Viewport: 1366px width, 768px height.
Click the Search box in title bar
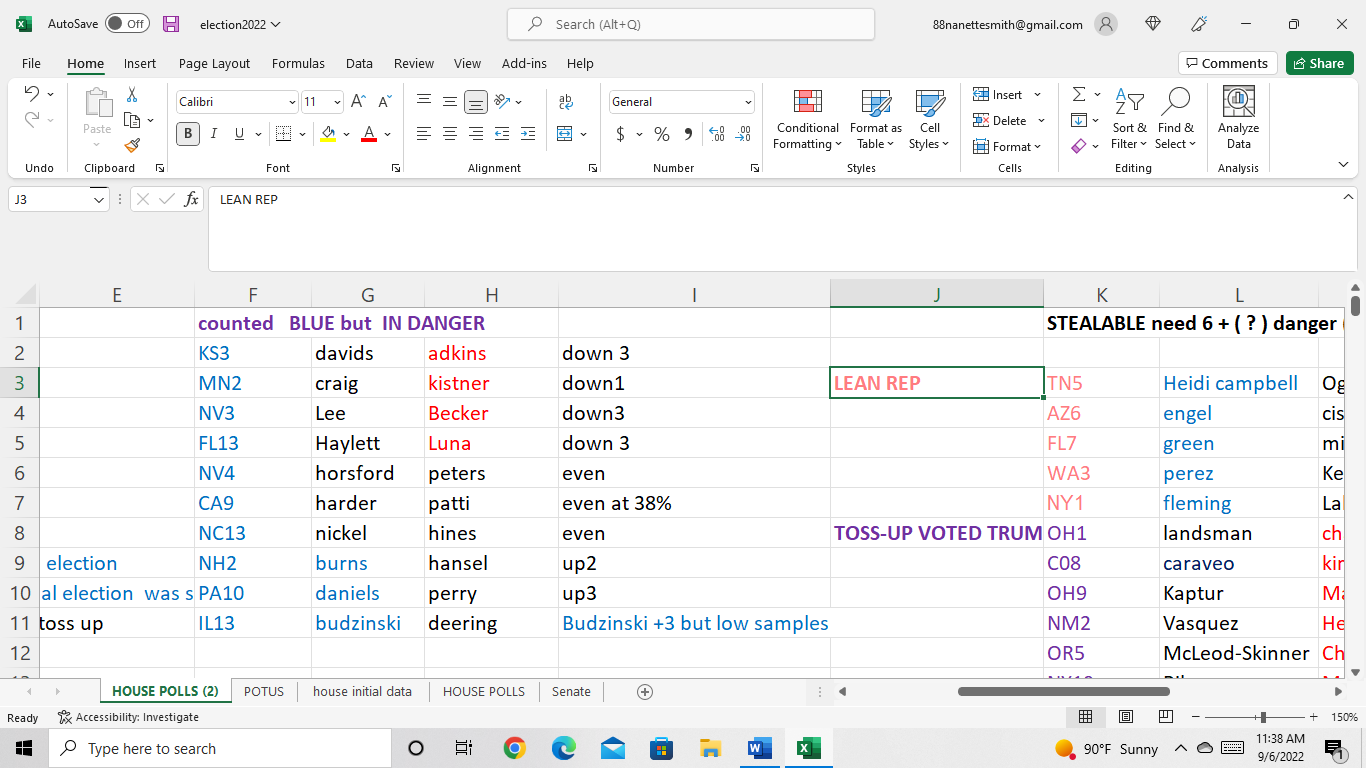coord(690,24)
